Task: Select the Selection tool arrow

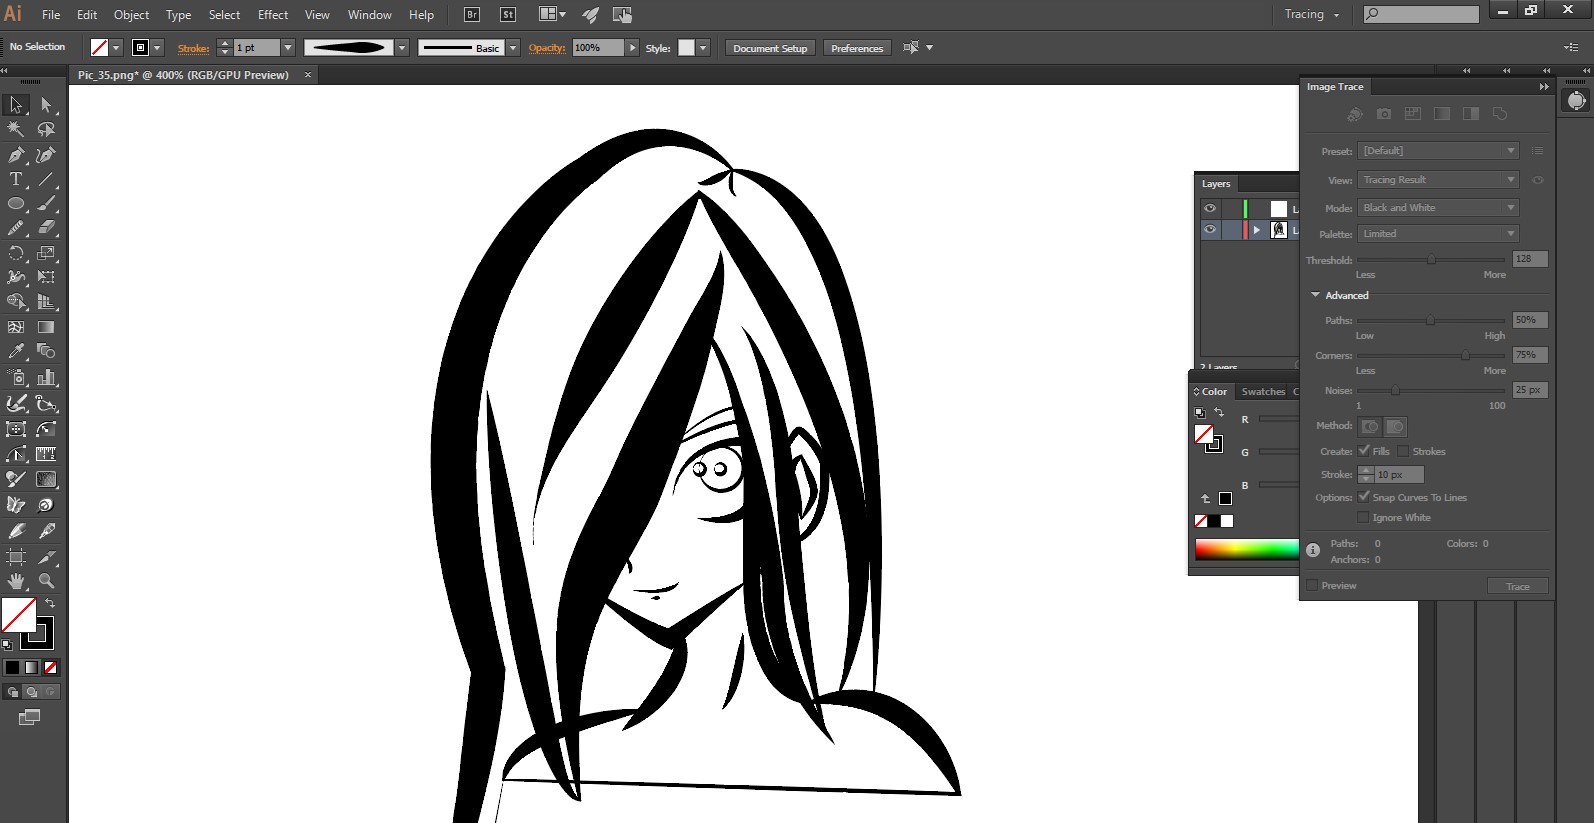Action: [16, 104]
